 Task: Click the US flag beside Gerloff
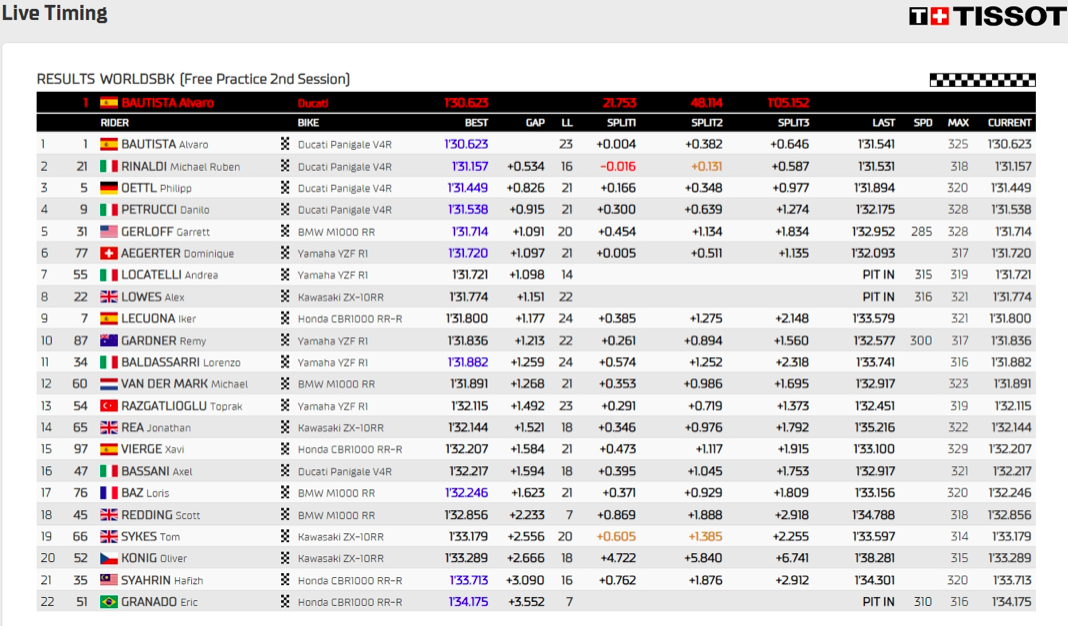click(109, 232)
